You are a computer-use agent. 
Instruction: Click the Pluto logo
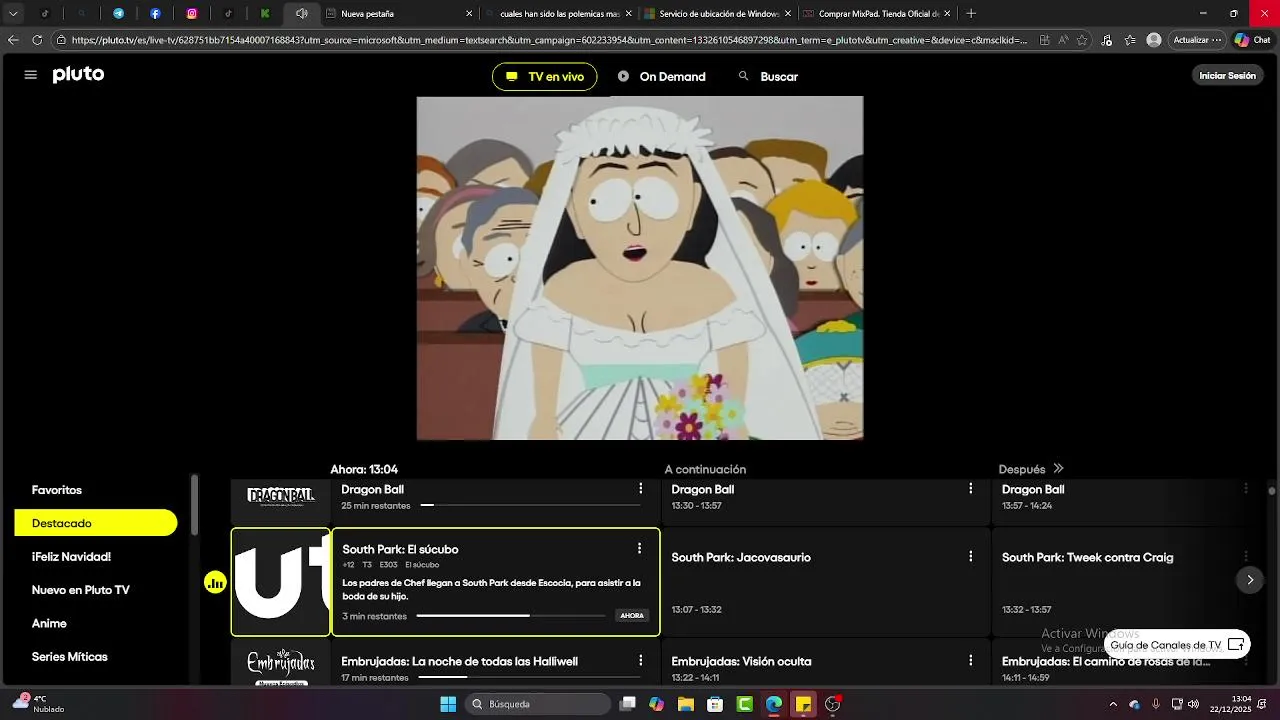tap(78, 75)
